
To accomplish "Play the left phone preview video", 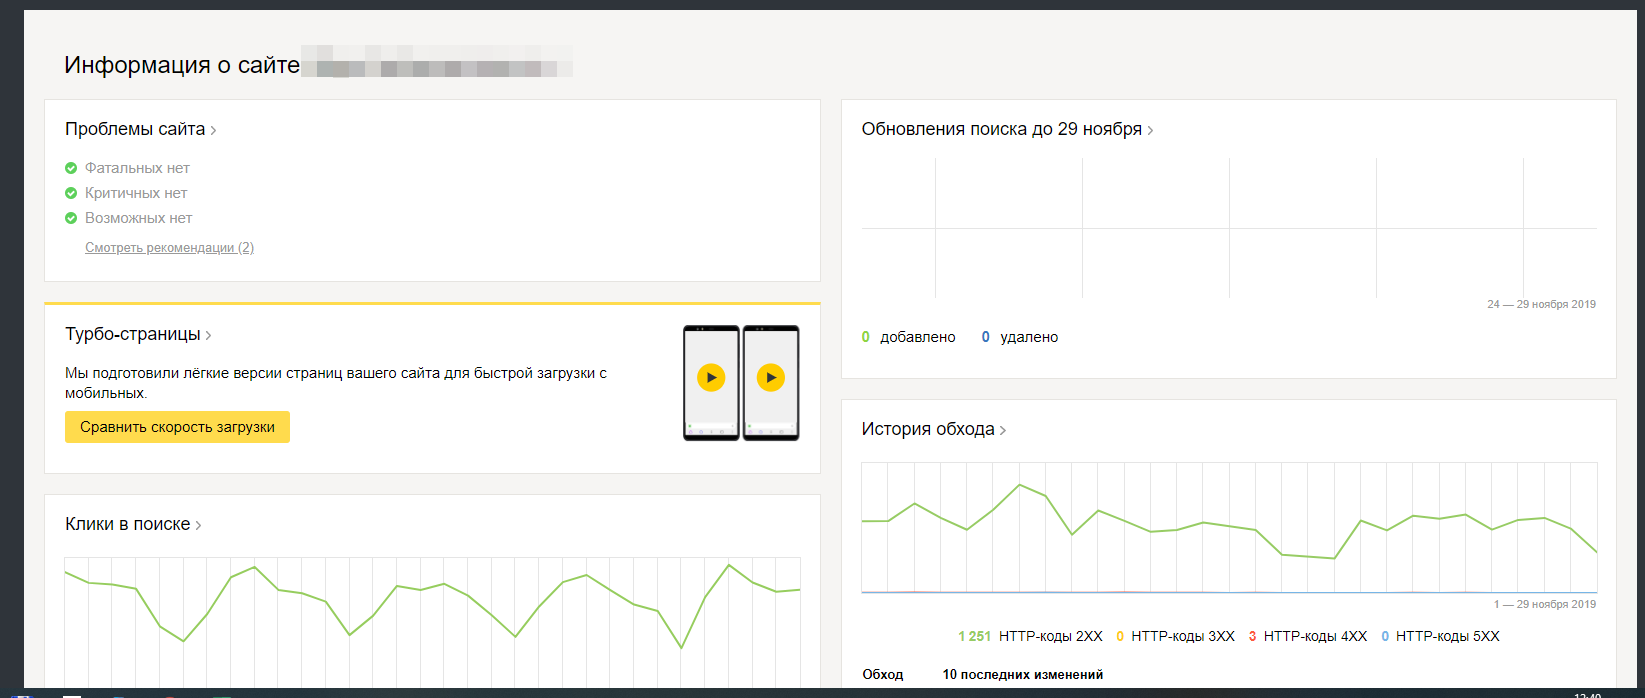I will pos(711,378).
